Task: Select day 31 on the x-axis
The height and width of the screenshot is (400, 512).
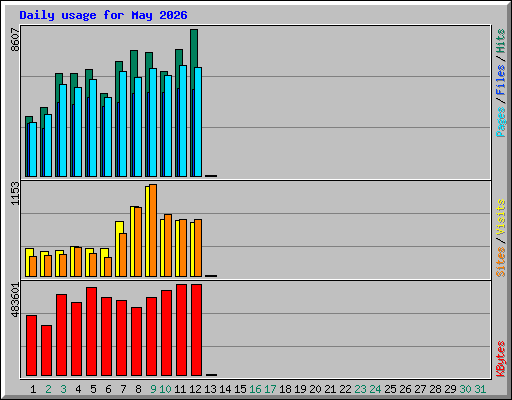Action: click(480, 389)
